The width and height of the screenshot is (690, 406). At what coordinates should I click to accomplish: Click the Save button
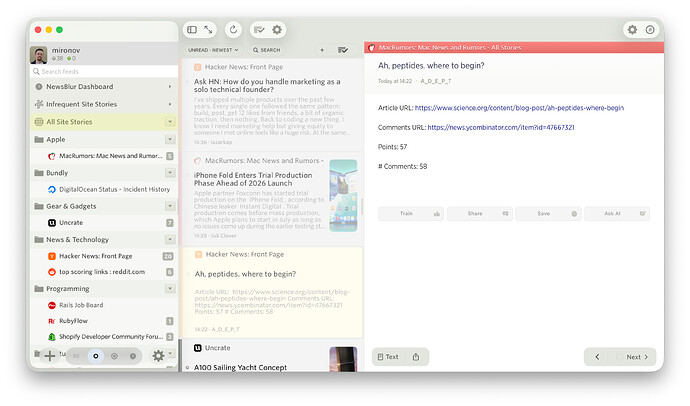tap(548, 214)
